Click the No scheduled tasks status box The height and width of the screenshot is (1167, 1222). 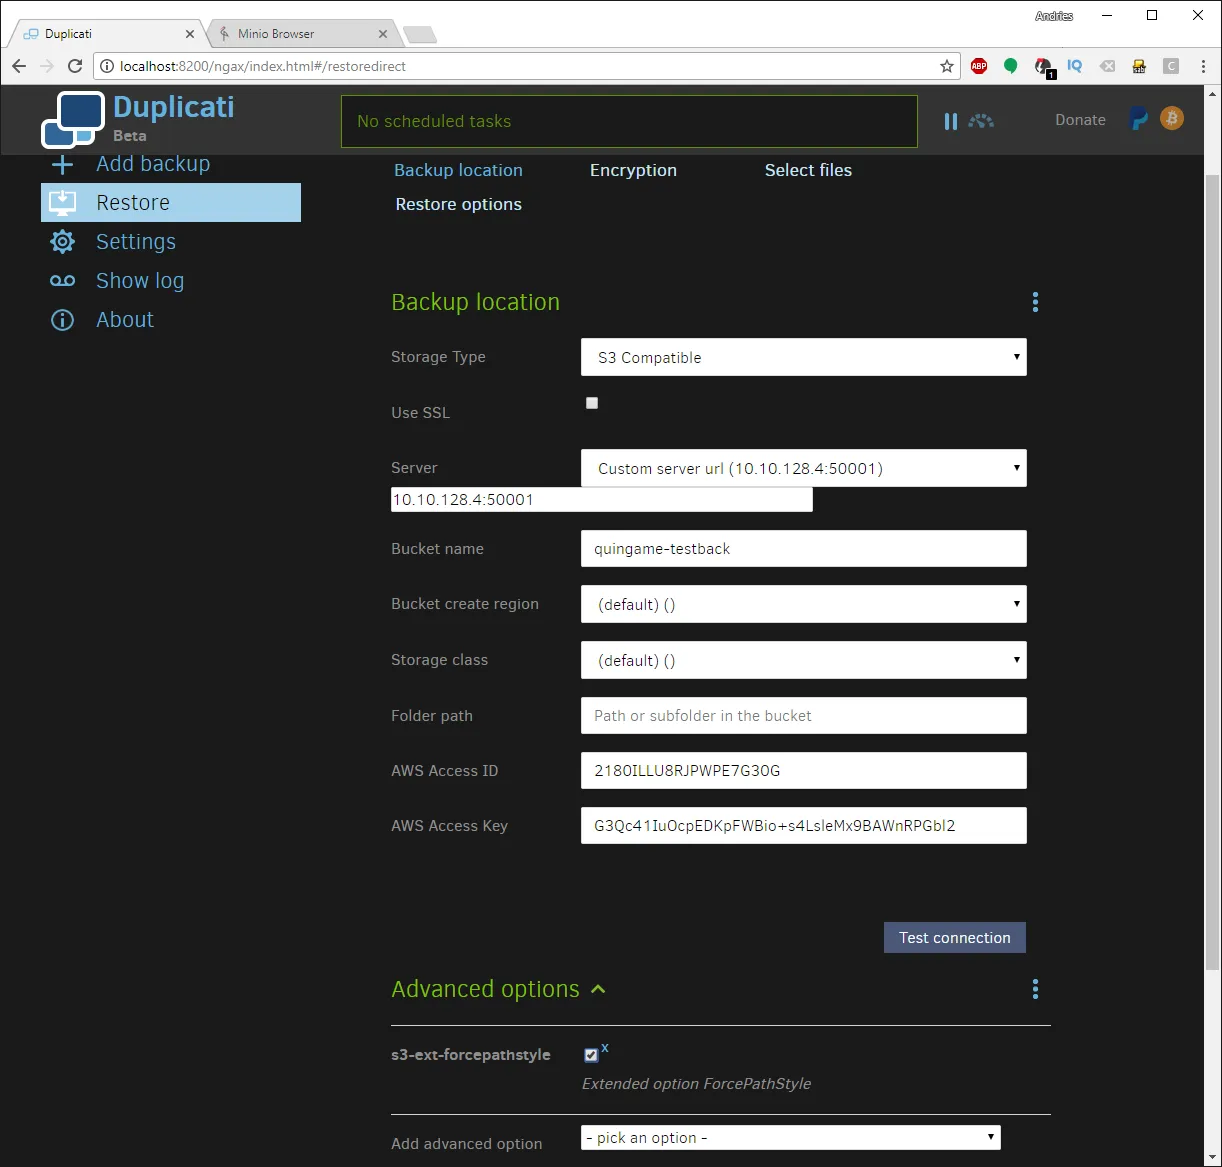tap(629, 121)
